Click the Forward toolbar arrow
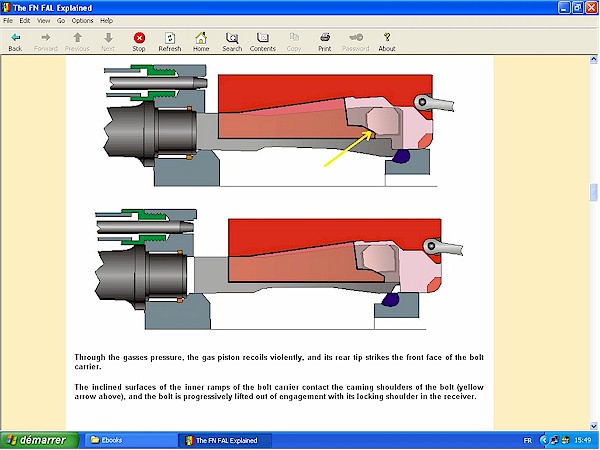 (x=46, y=41)
